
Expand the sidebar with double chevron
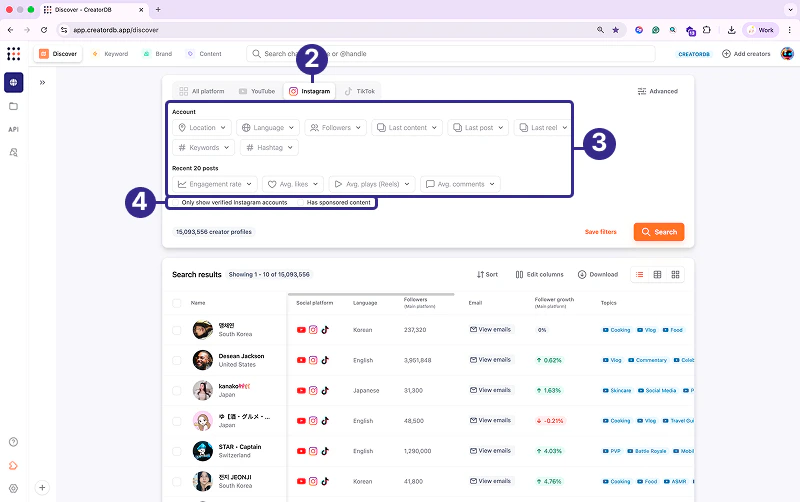click(42, 82)
